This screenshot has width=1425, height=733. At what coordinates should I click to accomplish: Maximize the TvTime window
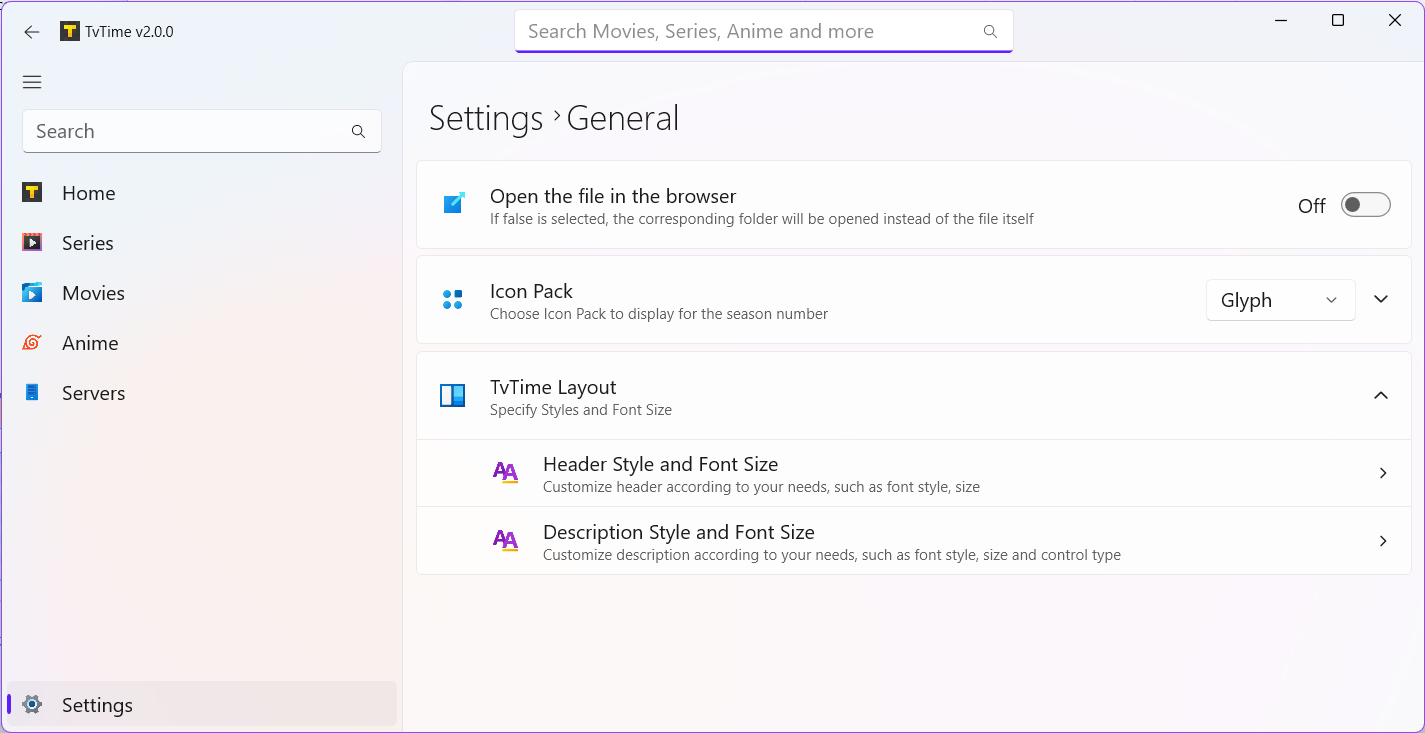1338,20
